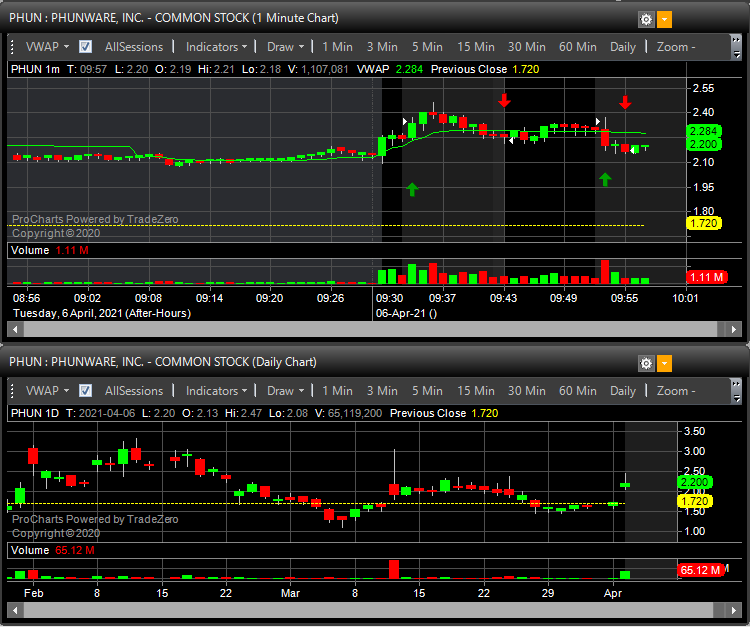The width and height of the screenshot is (750, 627).
Task: Open settings gear on Daily Chart
Action: pyautogui.click(x=646, y=363)
